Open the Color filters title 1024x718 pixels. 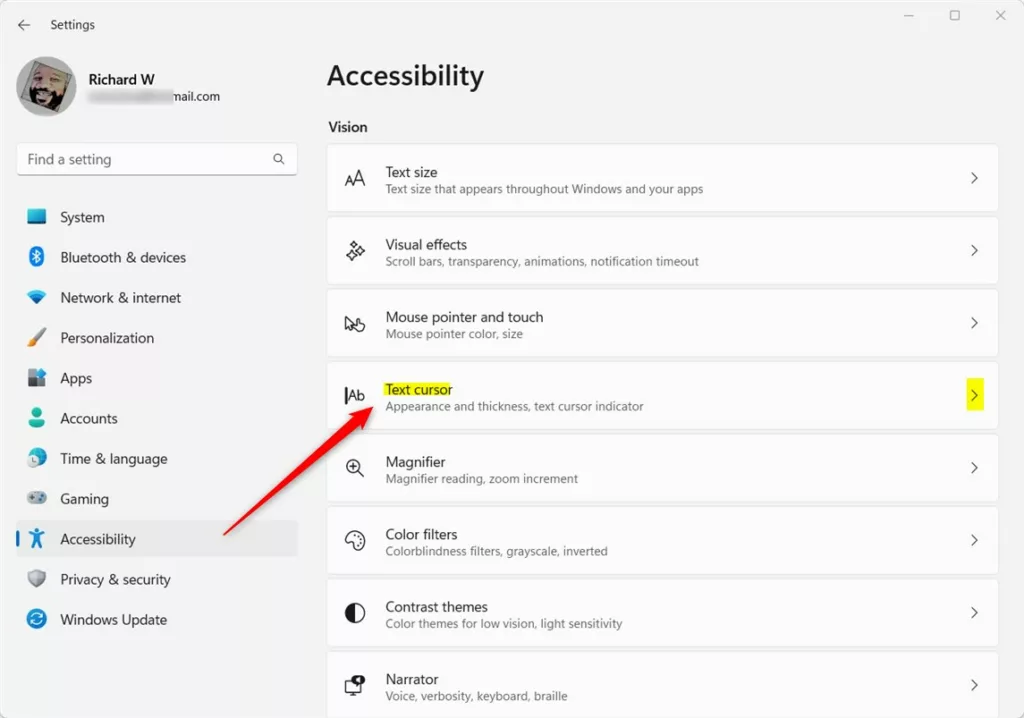pos(421,534)
